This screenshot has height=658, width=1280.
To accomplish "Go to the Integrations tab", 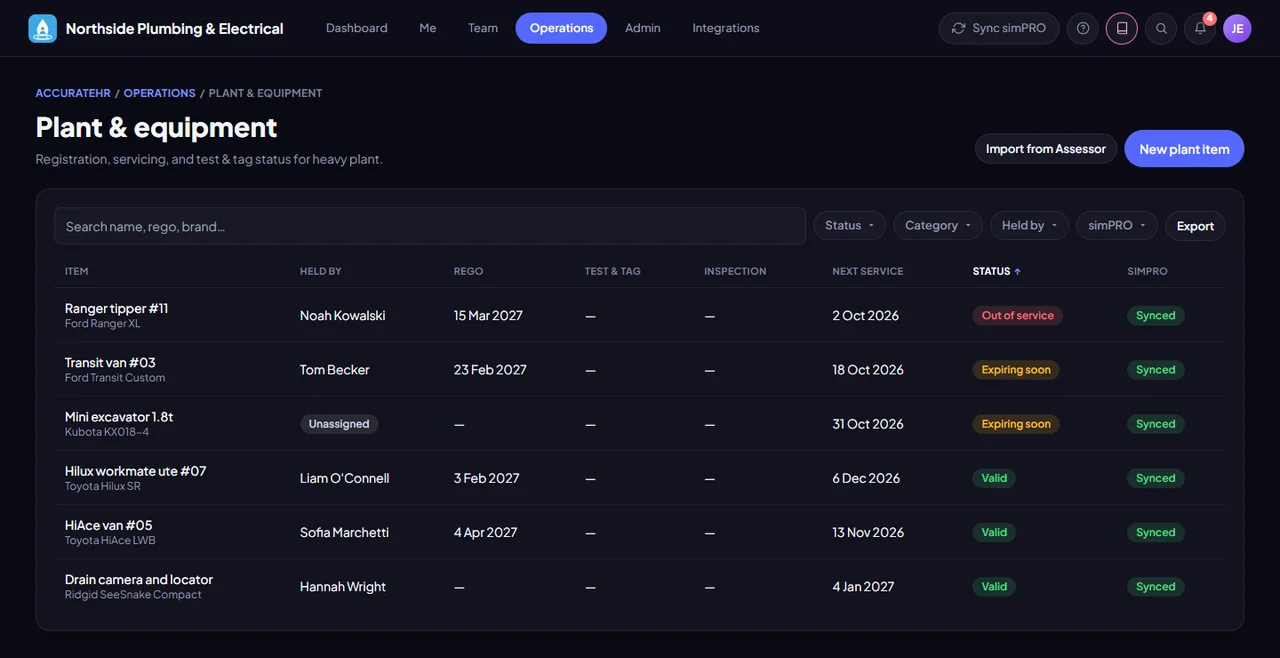I will pos(726,28).
